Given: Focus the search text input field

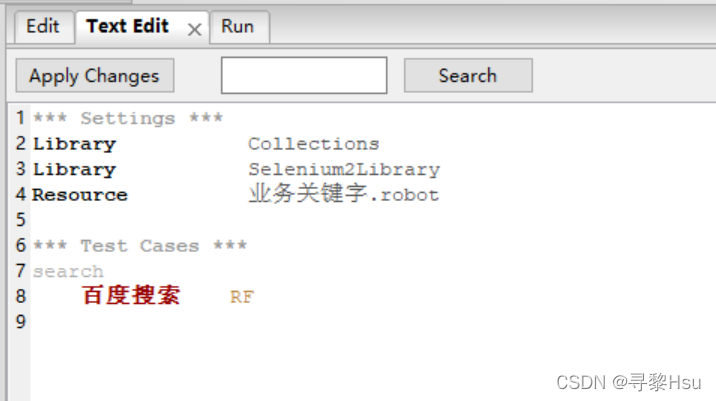Looking at the screenshot, I should [x=304, y=75].
